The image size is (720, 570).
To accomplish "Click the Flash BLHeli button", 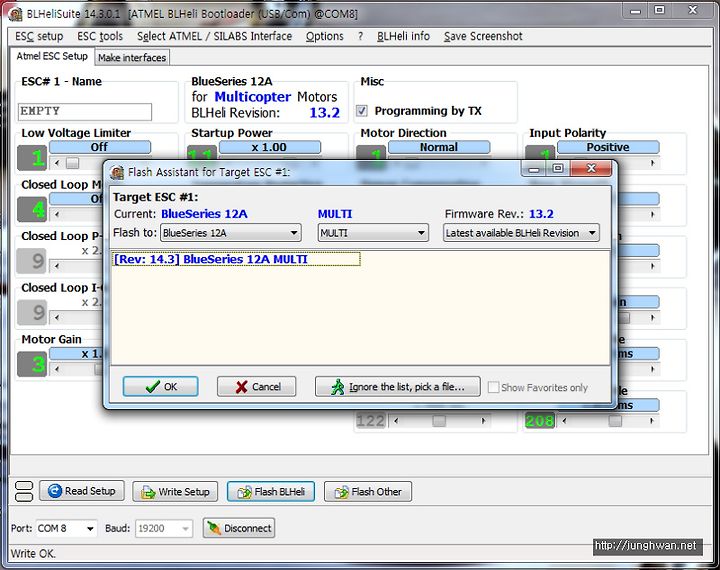I will [x=271, y=491].
